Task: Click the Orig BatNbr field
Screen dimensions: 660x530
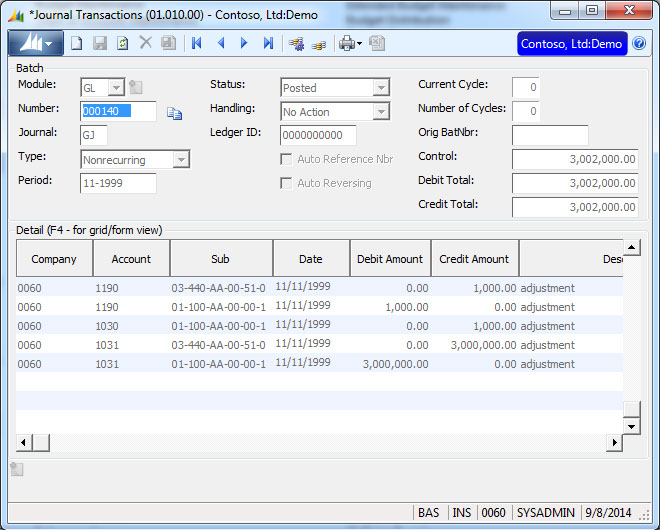Action: 550,135
